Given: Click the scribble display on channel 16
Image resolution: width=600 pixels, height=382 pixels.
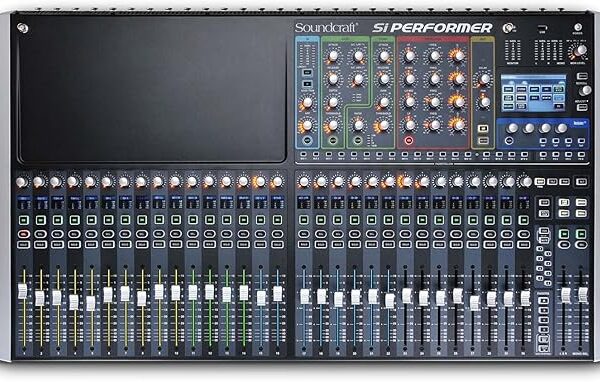Looking at the screenshot, I should point(277,203).
